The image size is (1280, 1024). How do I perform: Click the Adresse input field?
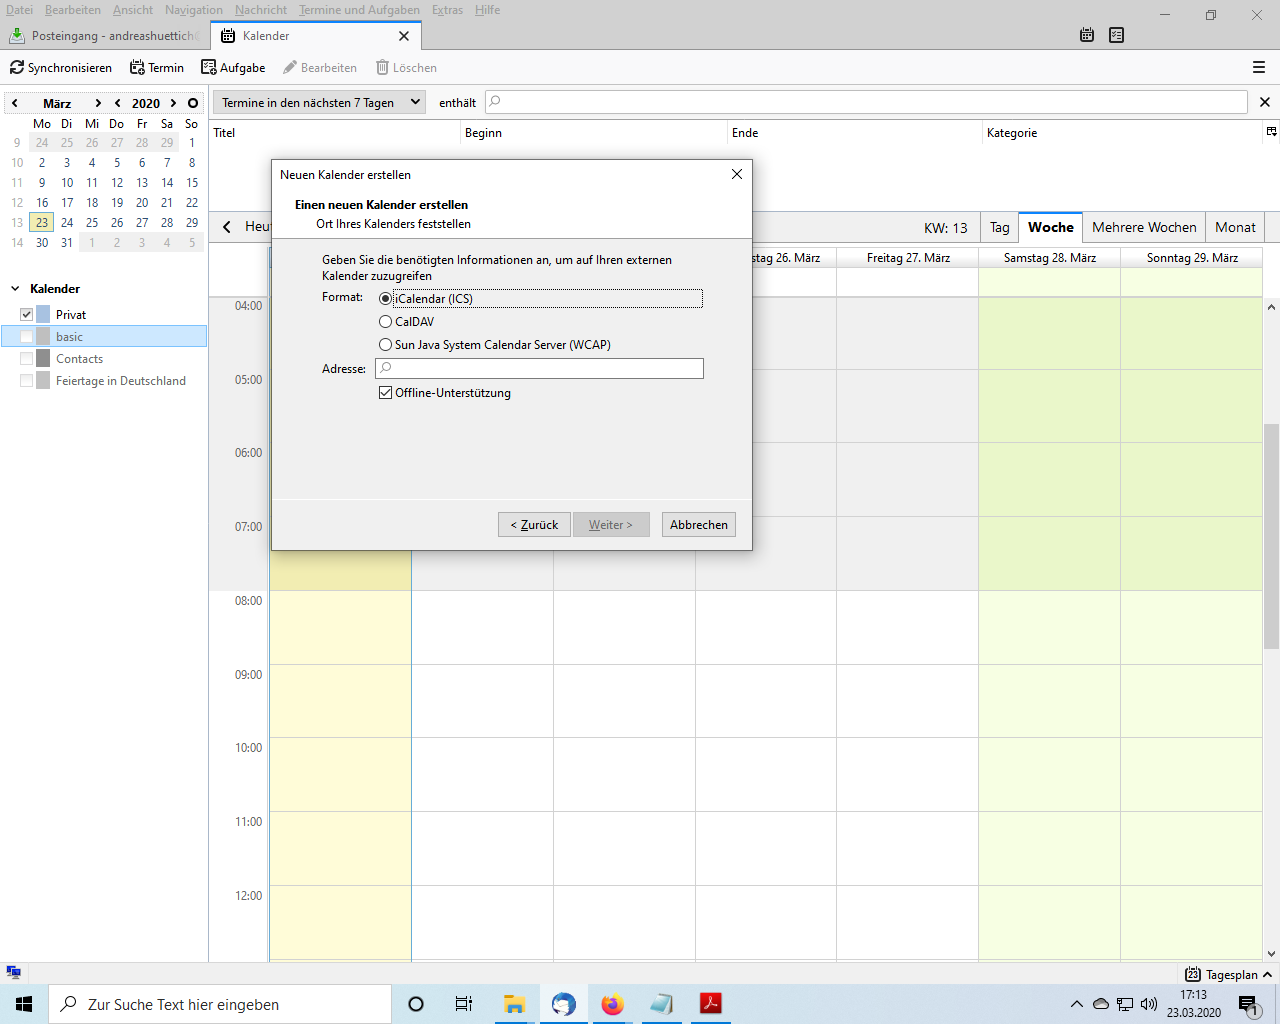click(540, 369)
